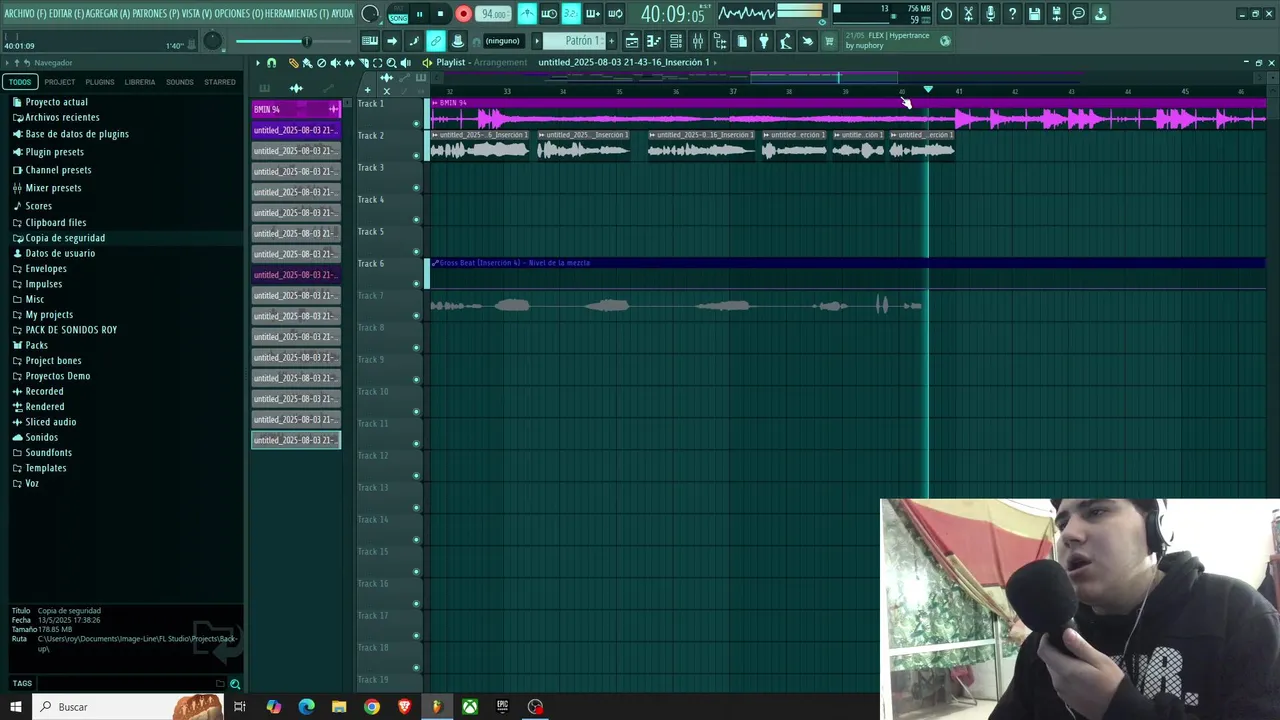The image size is (1280, 720).
Task: Click the record button in transport
Action: pyautogui.click(x=463, y=14)
